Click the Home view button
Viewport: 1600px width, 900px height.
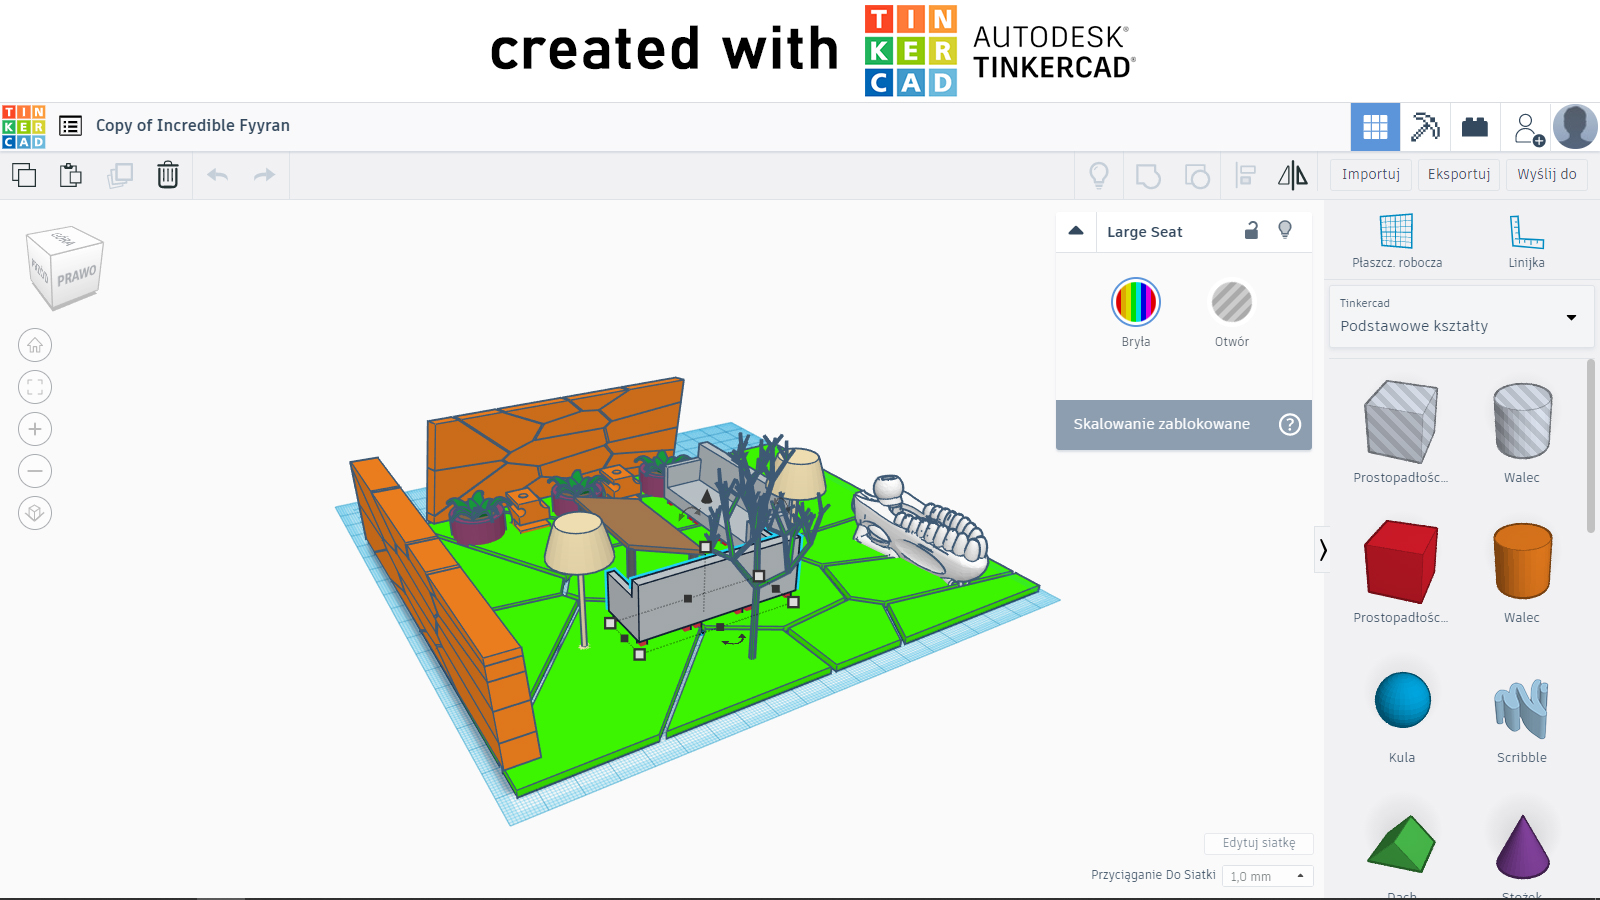pyautogui.click(x=35, y=345)
